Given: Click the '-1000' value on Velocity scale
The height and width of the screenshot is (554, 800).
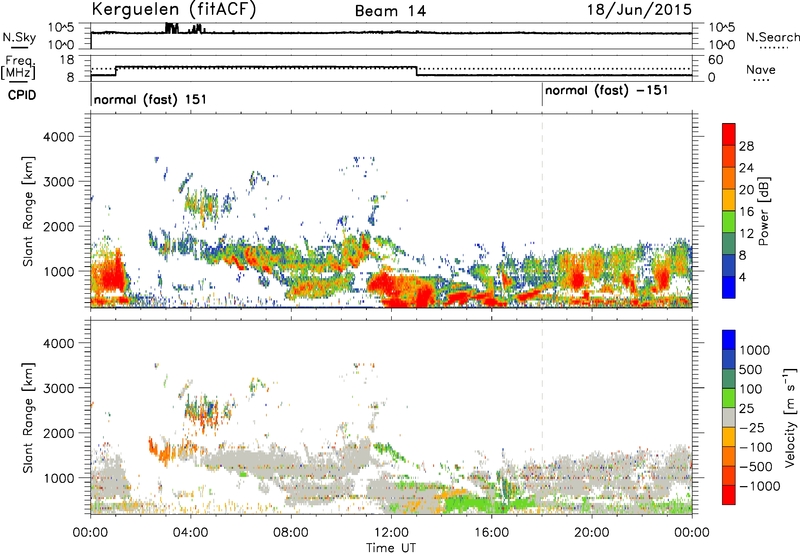Looking at the screenshot, I should (x=759, y=486).
